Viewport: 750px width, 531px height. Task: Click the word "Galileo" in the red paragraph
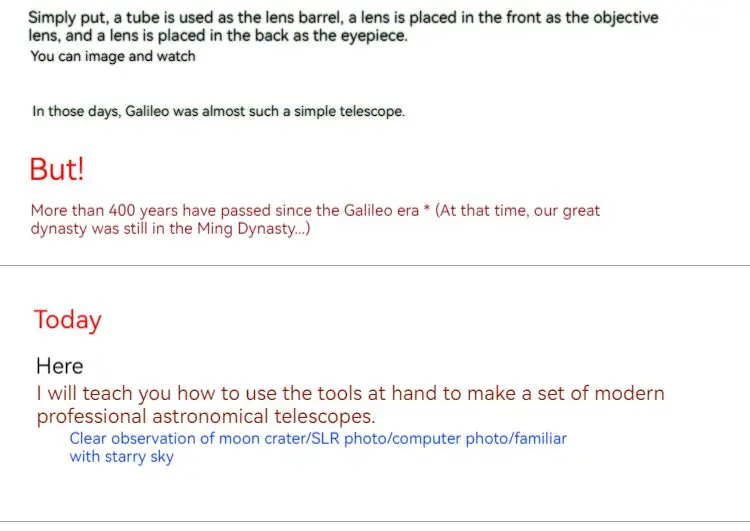point(368,210)
